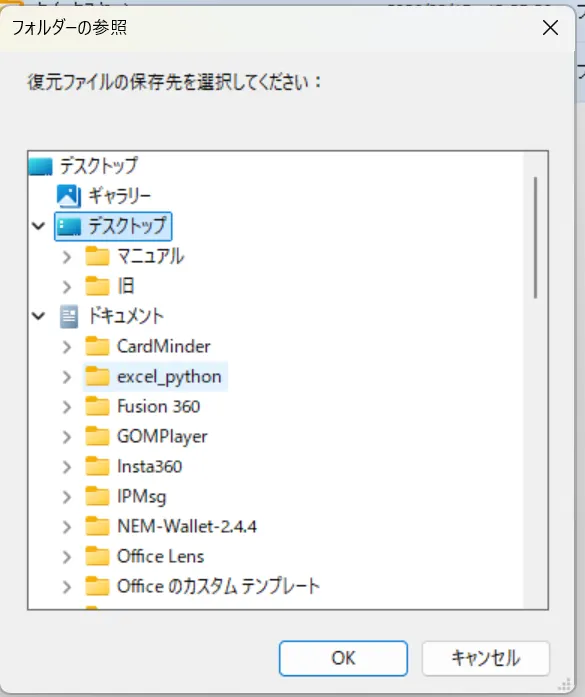Confirm selection with the OK button
The height and width of the screenshot is (697, 585).
(343, 658)
